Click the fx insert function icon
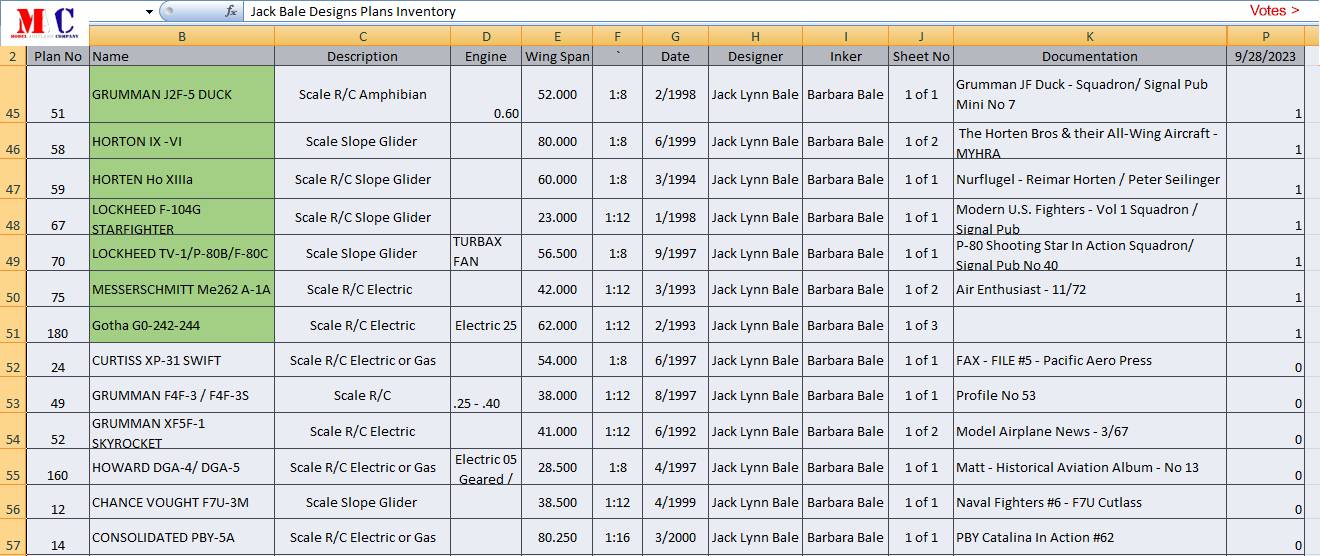Viewport: 1320px width, 556px height. coord(230,11)
